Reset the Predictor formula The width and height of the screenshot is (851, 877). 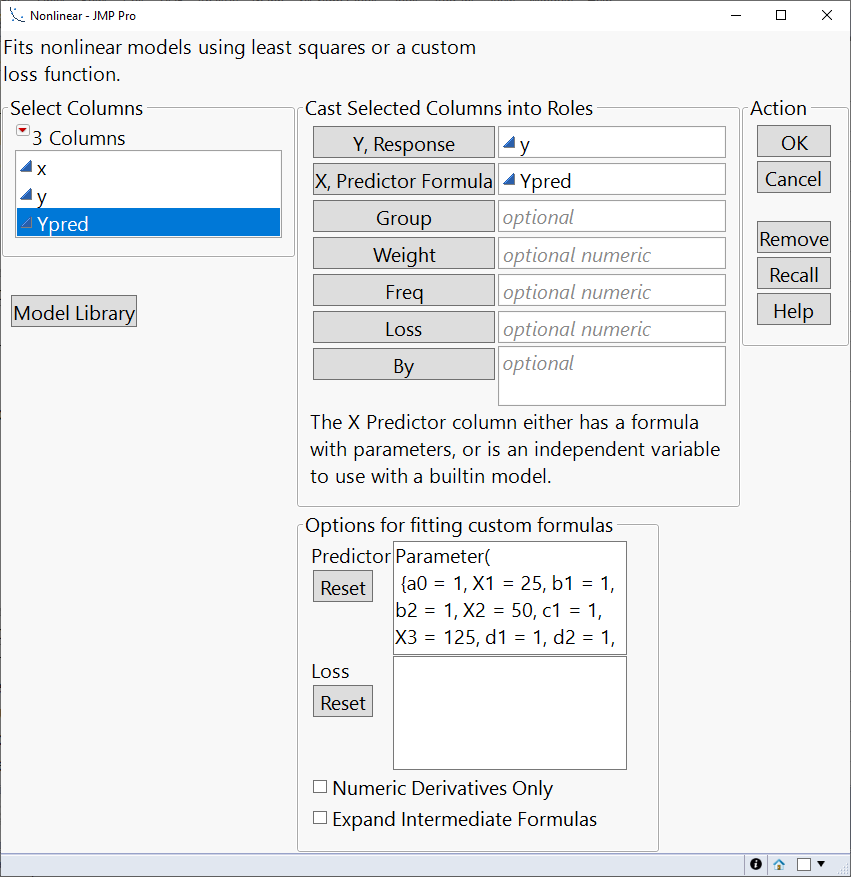click(x=342, y=586)
